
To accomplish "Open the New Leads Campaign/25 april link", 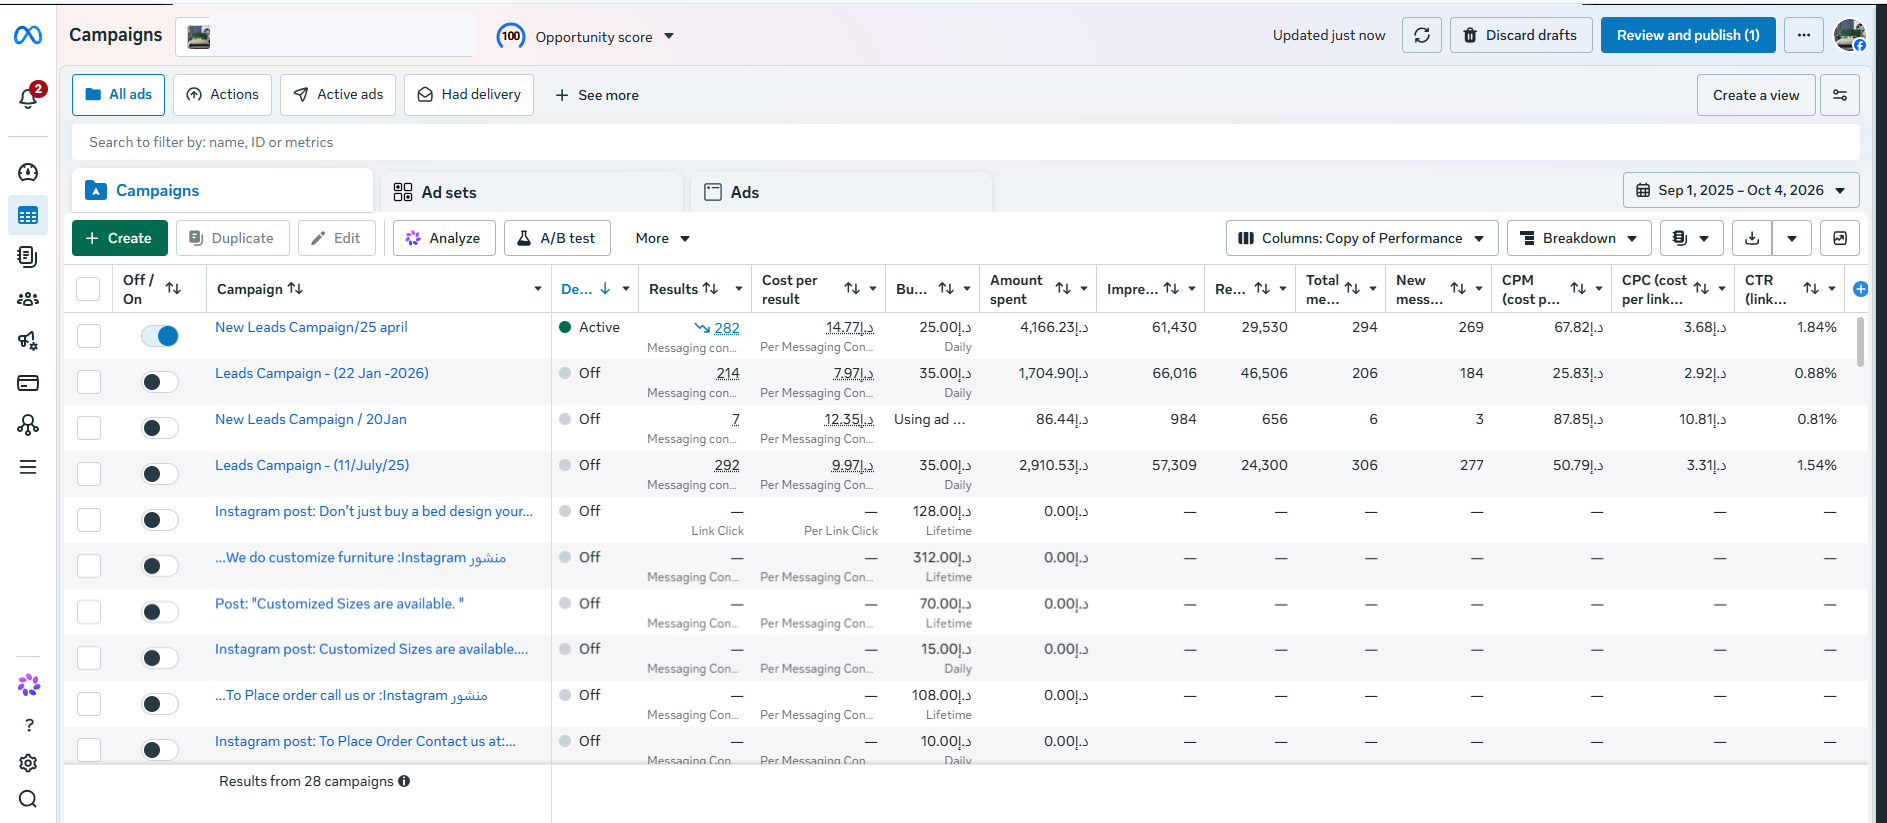I will click(x=311, y=327).
